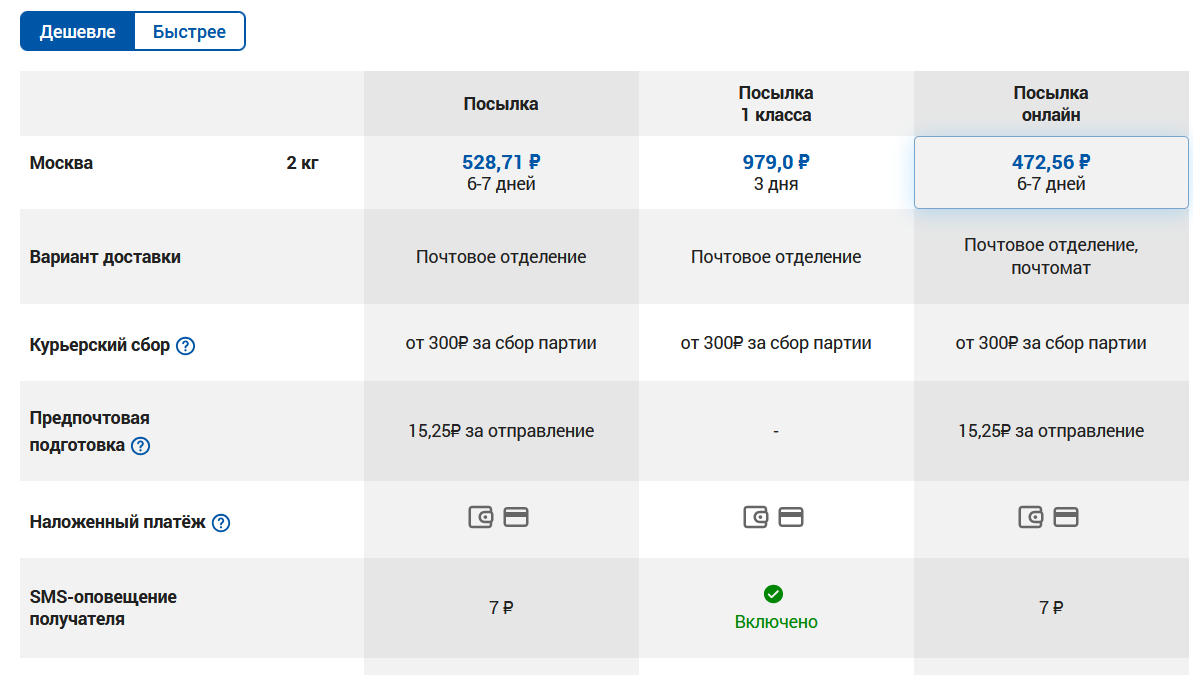The image size is (1193, 675).
Task: Click wallet icon in Посылка column
Action: coord(481,517)
